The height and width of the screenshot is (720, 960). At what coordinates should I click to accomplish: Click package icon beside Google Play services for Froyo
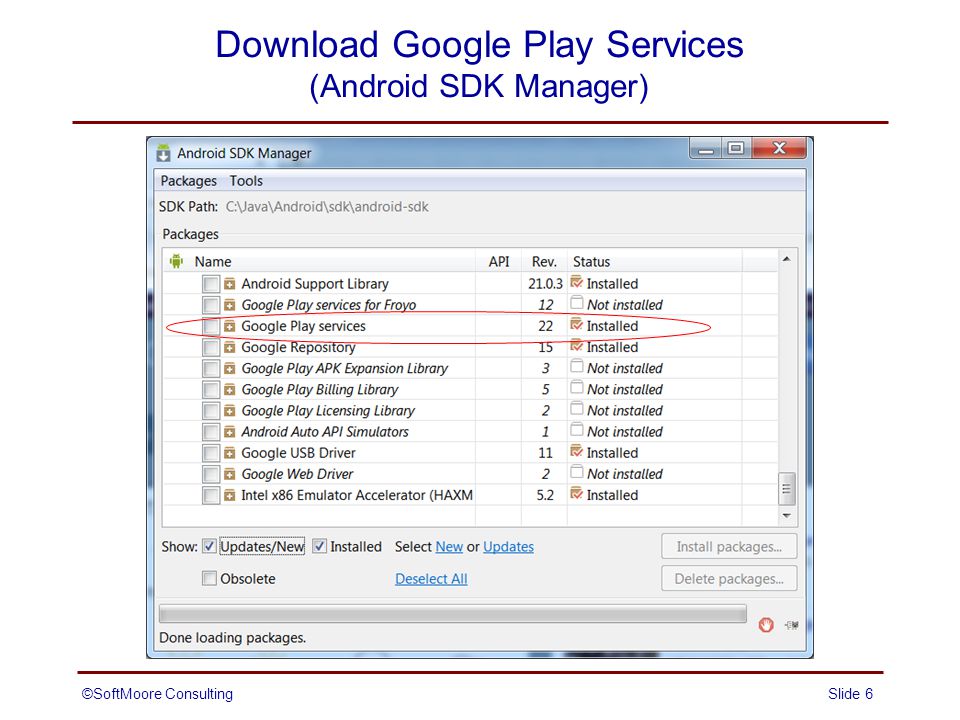tap(230, 305)
